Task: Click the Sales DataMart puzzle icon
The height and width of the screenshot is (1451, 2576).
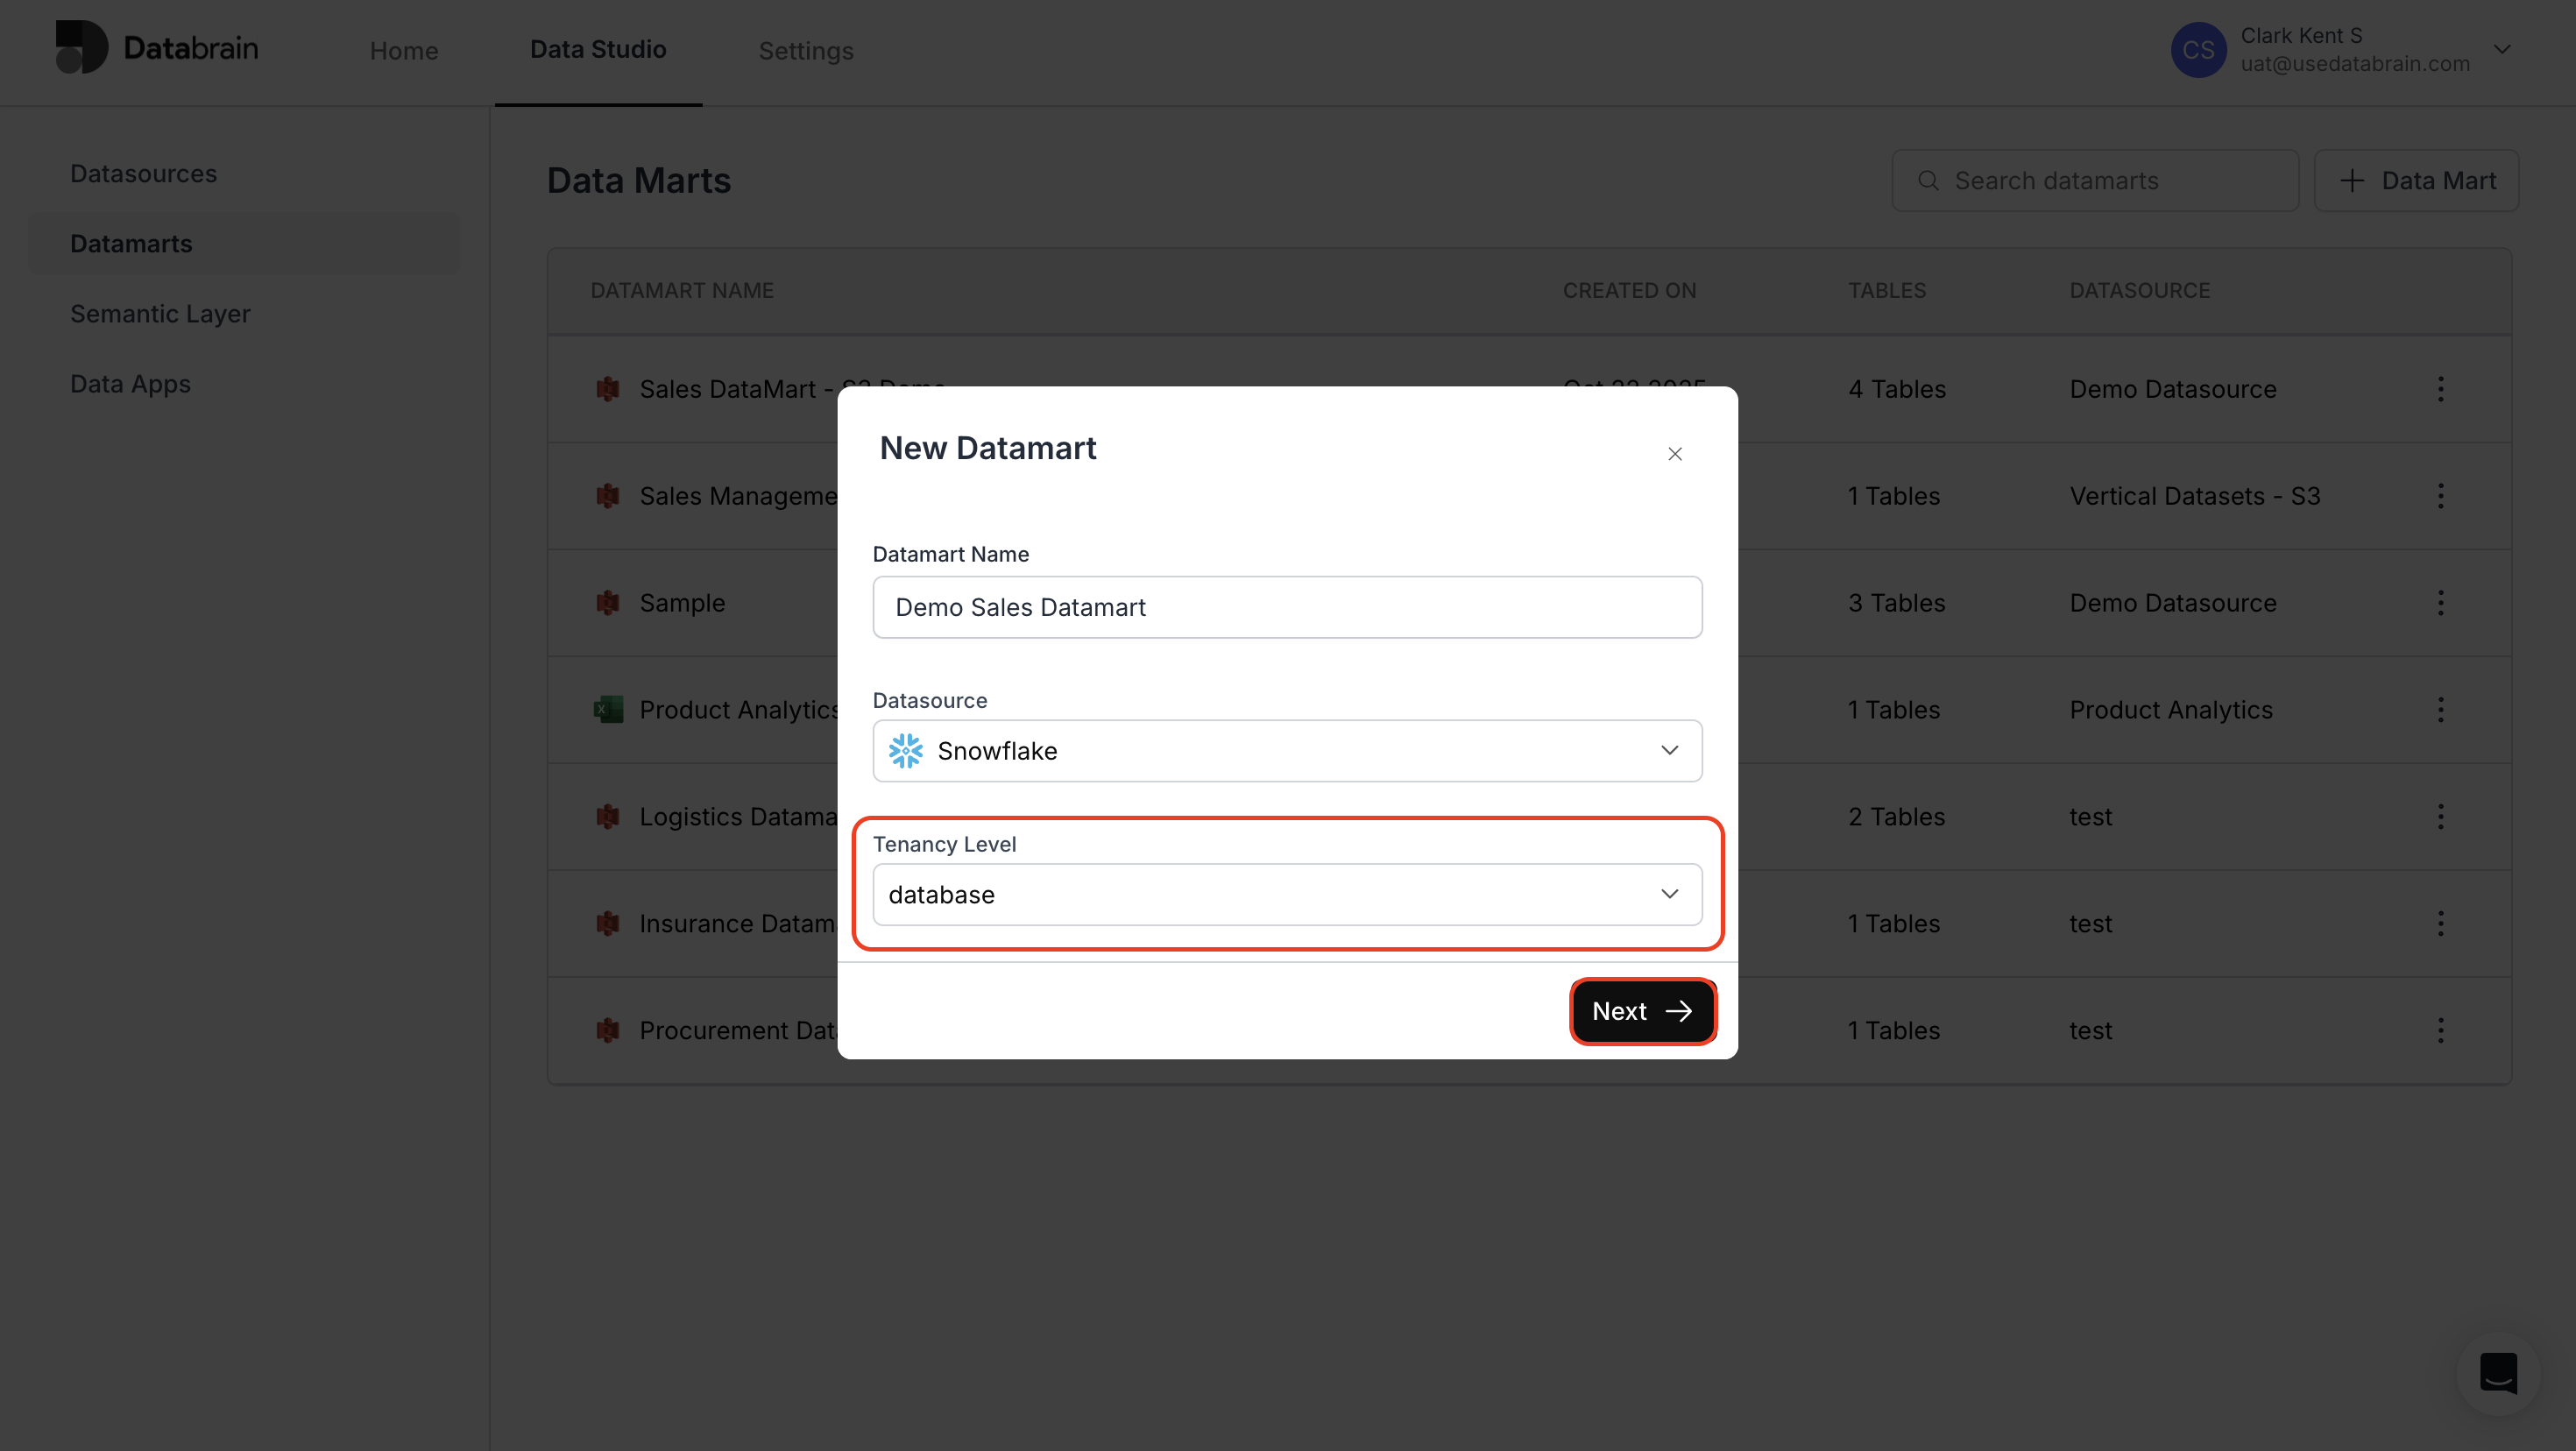Action: point(607,389)
